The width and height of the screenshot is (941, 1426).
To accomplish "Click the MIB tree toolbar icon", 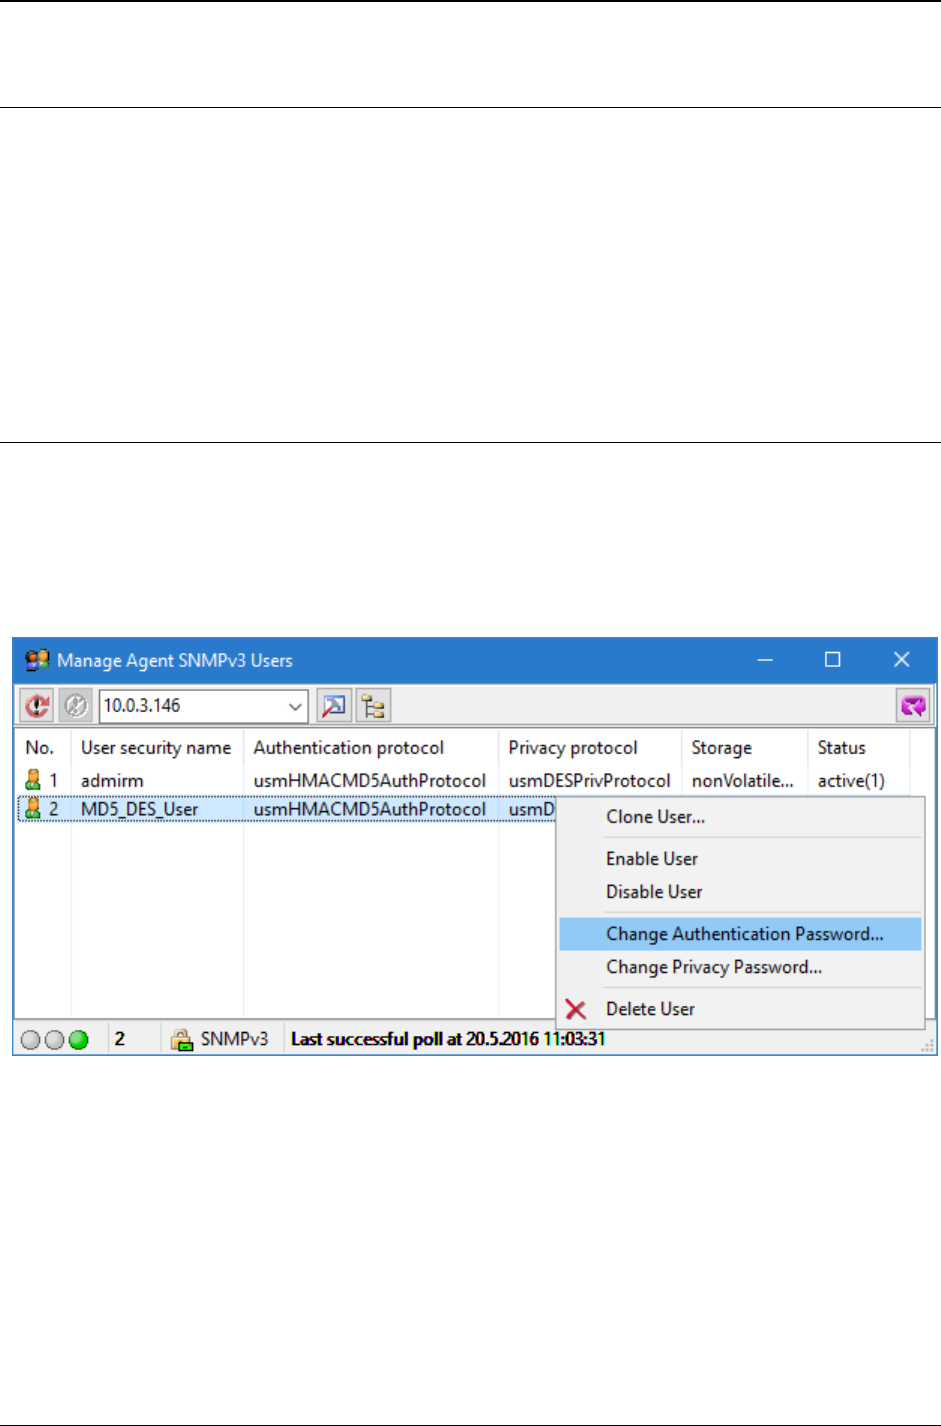I will click(x=374, y=706).
